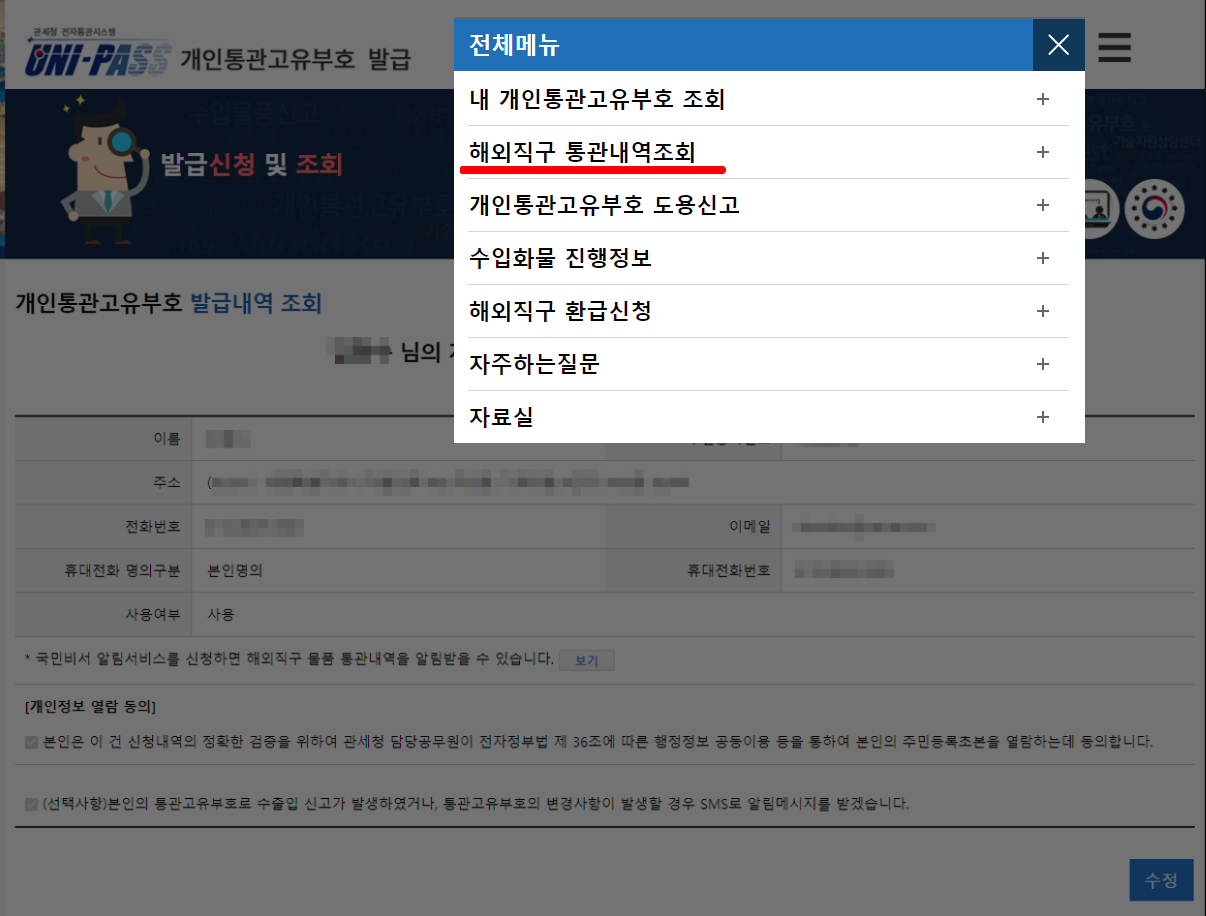Toggle SMS 알림메시지 optional checkbox

[x=32, y=804]
